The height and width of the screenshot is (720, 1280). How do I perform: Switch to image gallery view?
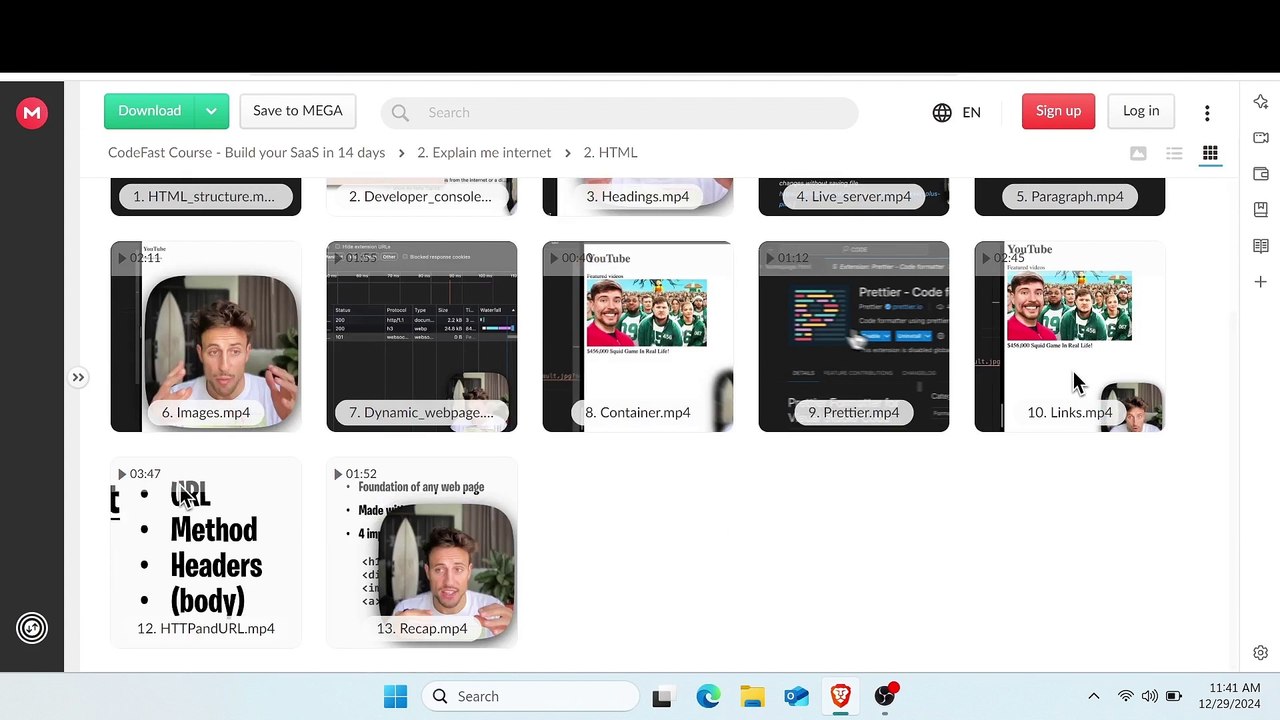click(x=1138, y=153)
